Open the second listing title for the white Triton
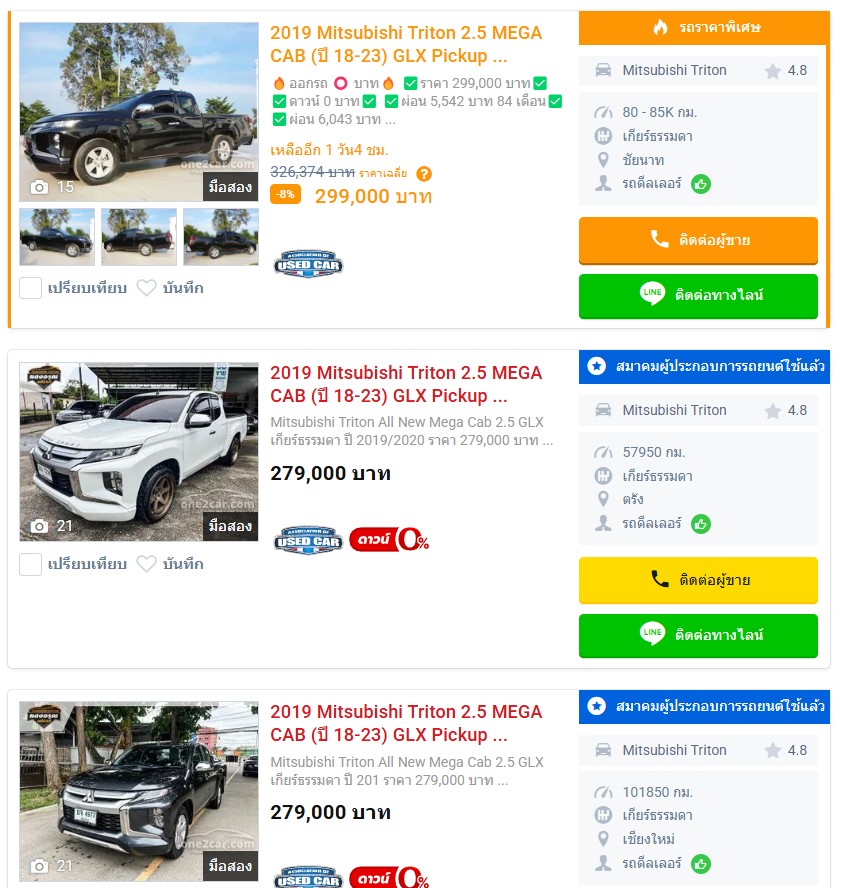Image resolution: width=844 pixels, height=888 pixels. 406,384
